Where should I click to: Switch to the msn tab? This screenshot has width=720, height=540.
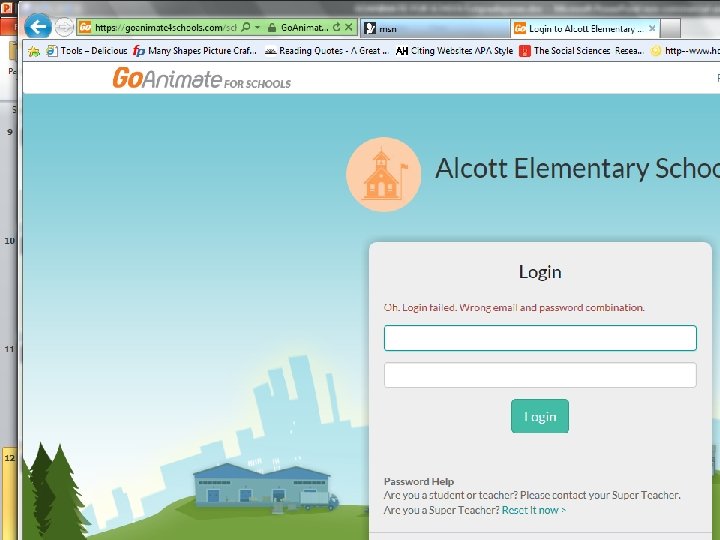pyautogui.click(x=435, y=28)
